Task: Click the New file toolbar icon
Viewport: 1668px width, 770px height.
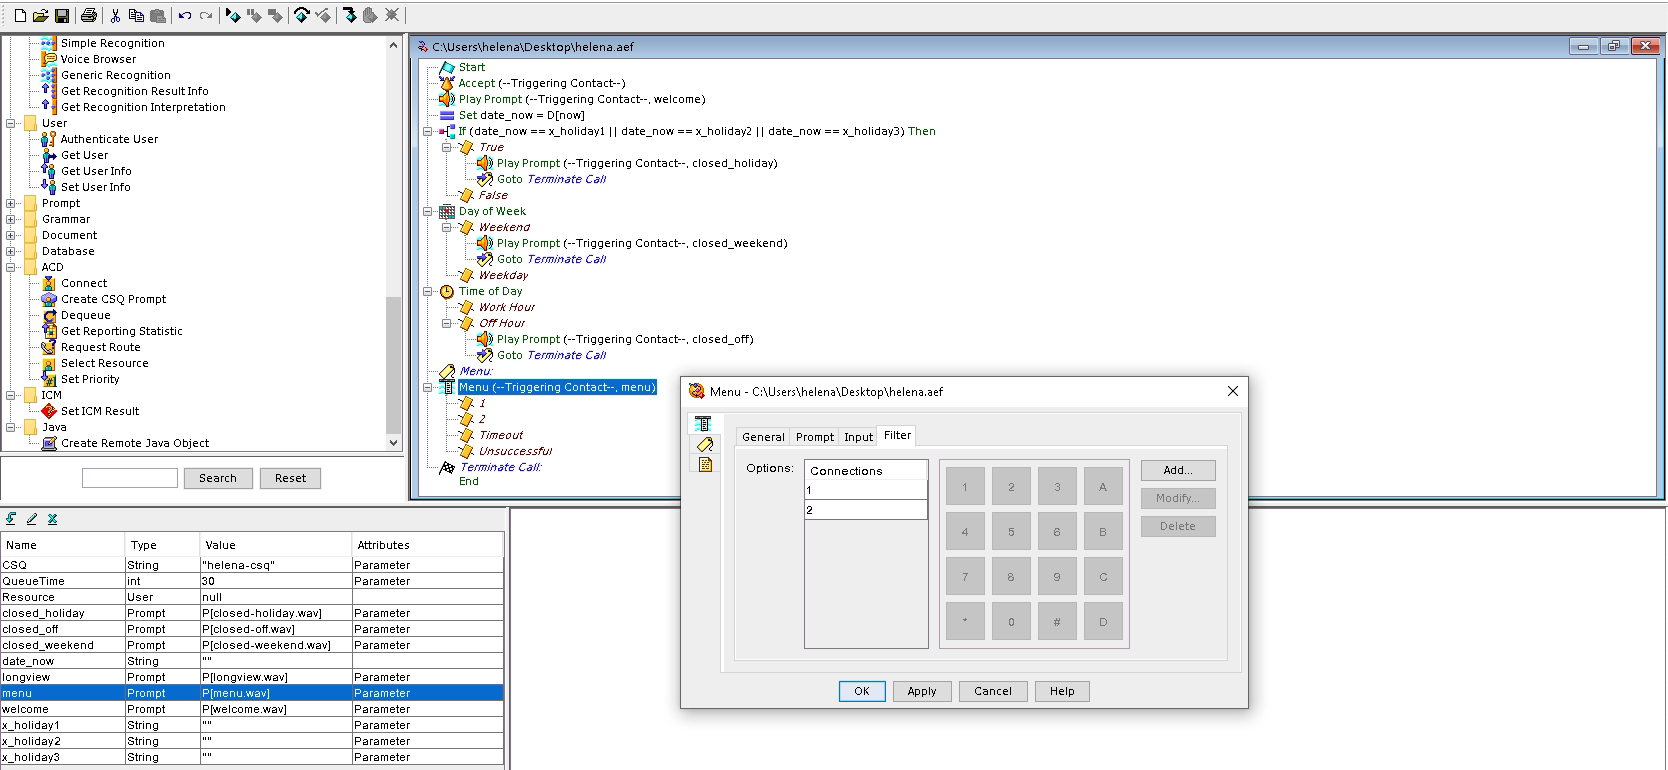Action: tap(20, 15)
